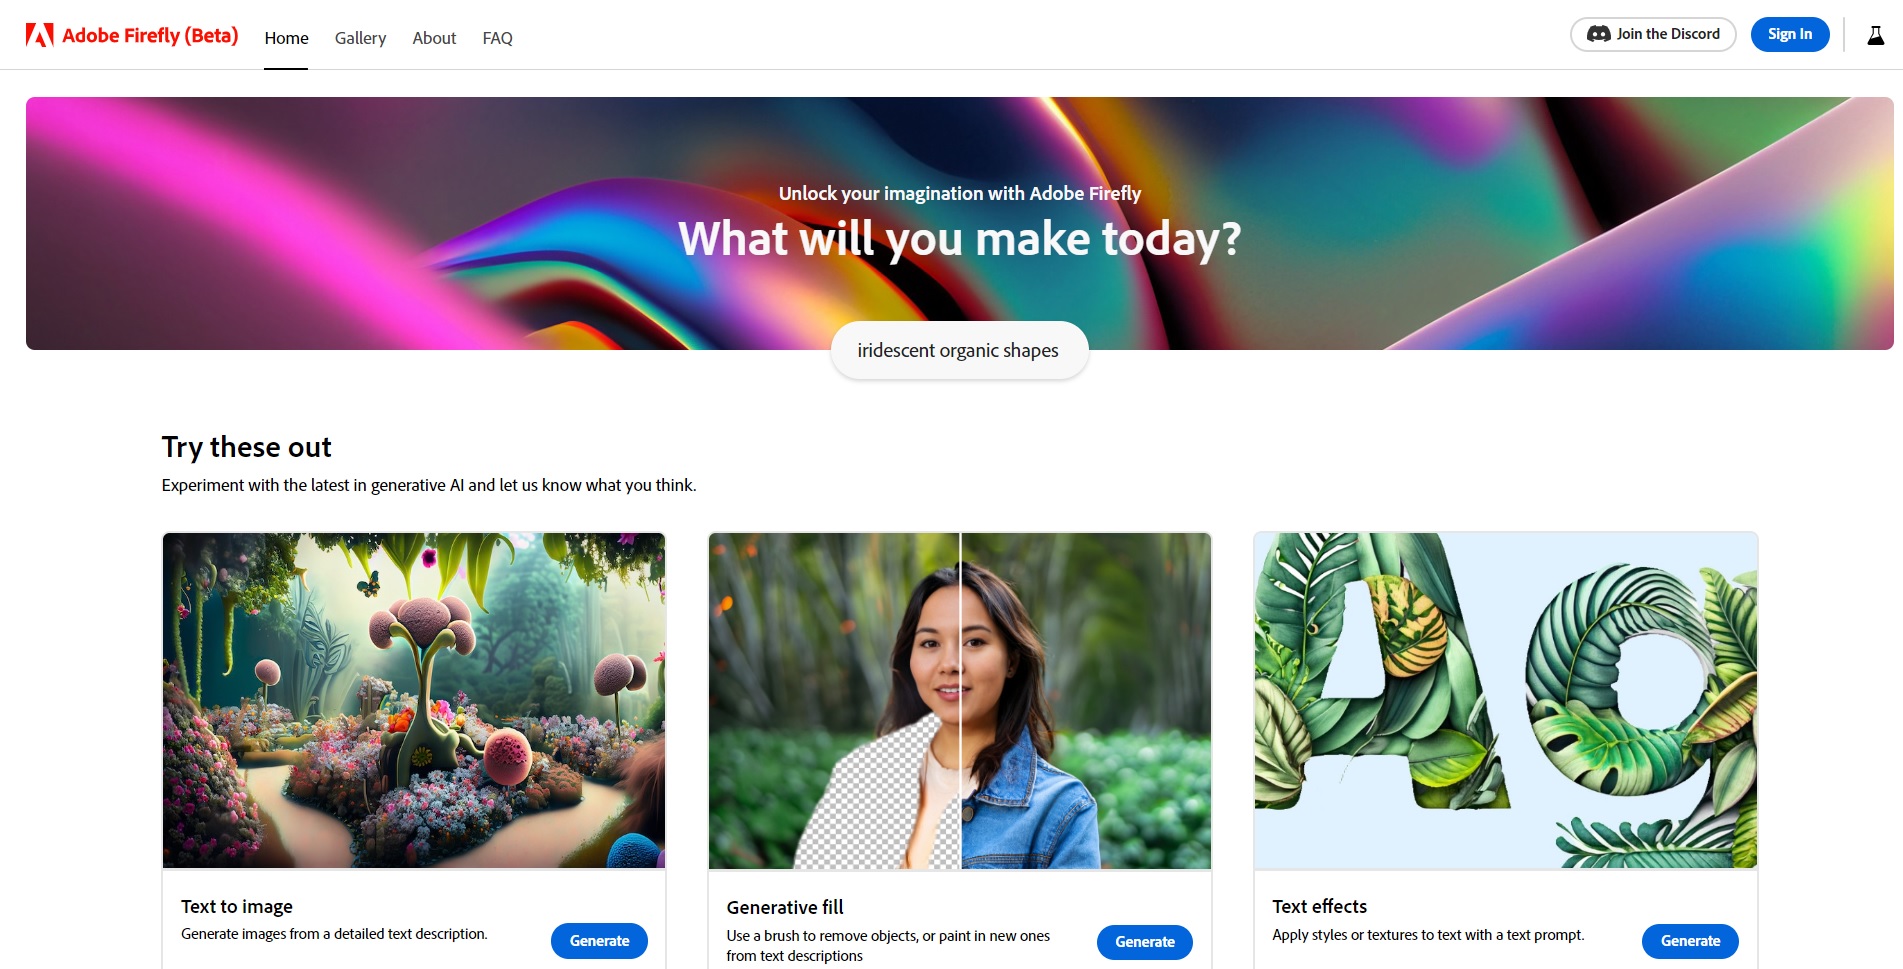The image size is (1903, 969).
Task: Go to the About page
Action: tap(434, 38)
